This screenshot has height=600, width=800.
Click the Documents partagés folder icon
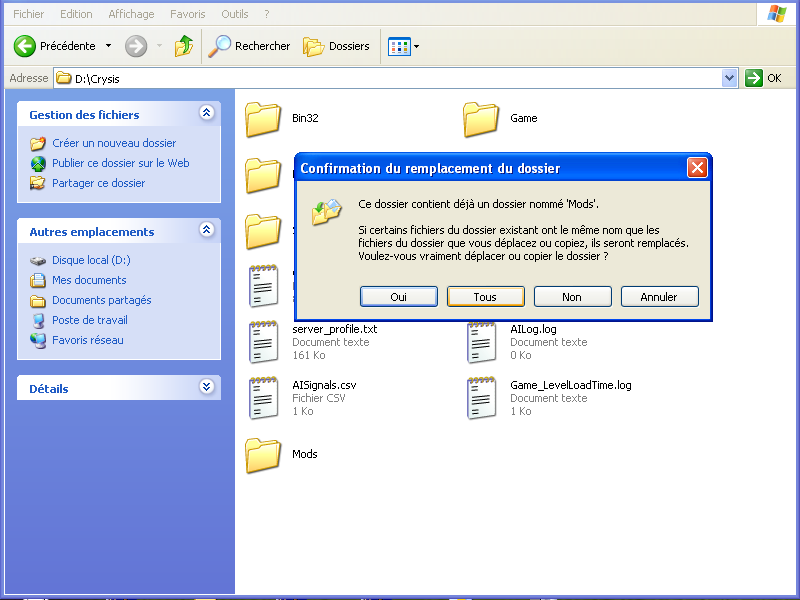38,301
